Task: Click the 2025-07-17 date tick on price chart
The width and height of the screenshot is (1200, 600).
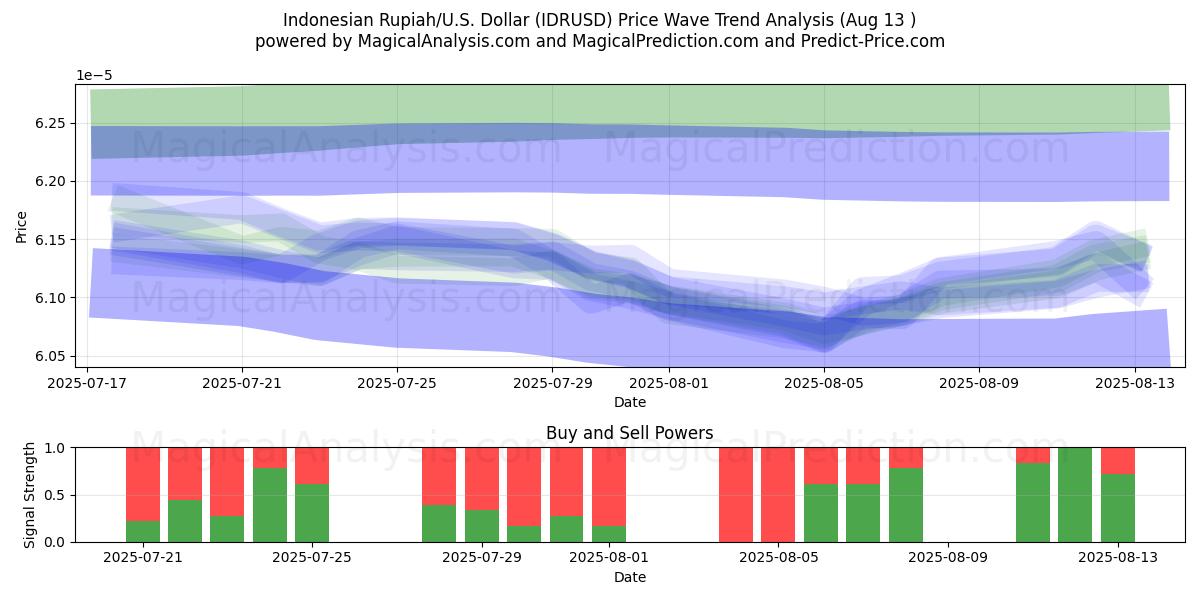Action: (x=87, y=382)
